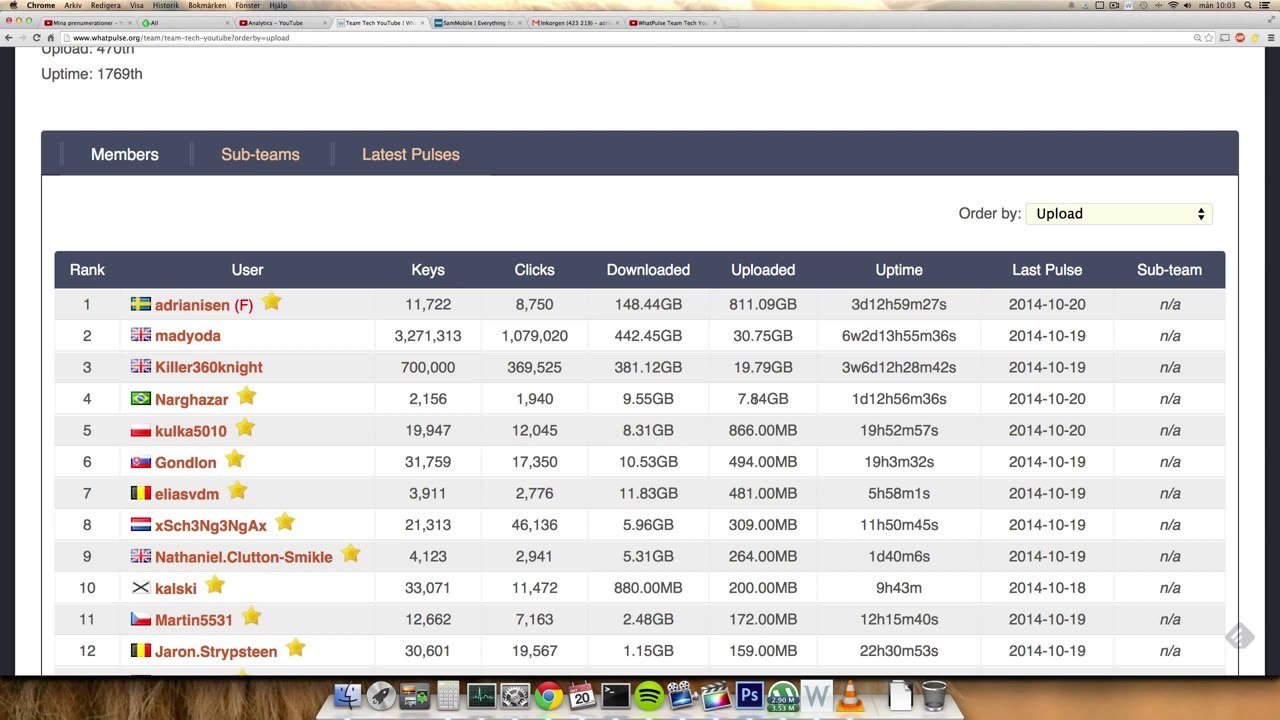Open Finder from the dock
The image size is (1280, 720).
click(347, 695)
